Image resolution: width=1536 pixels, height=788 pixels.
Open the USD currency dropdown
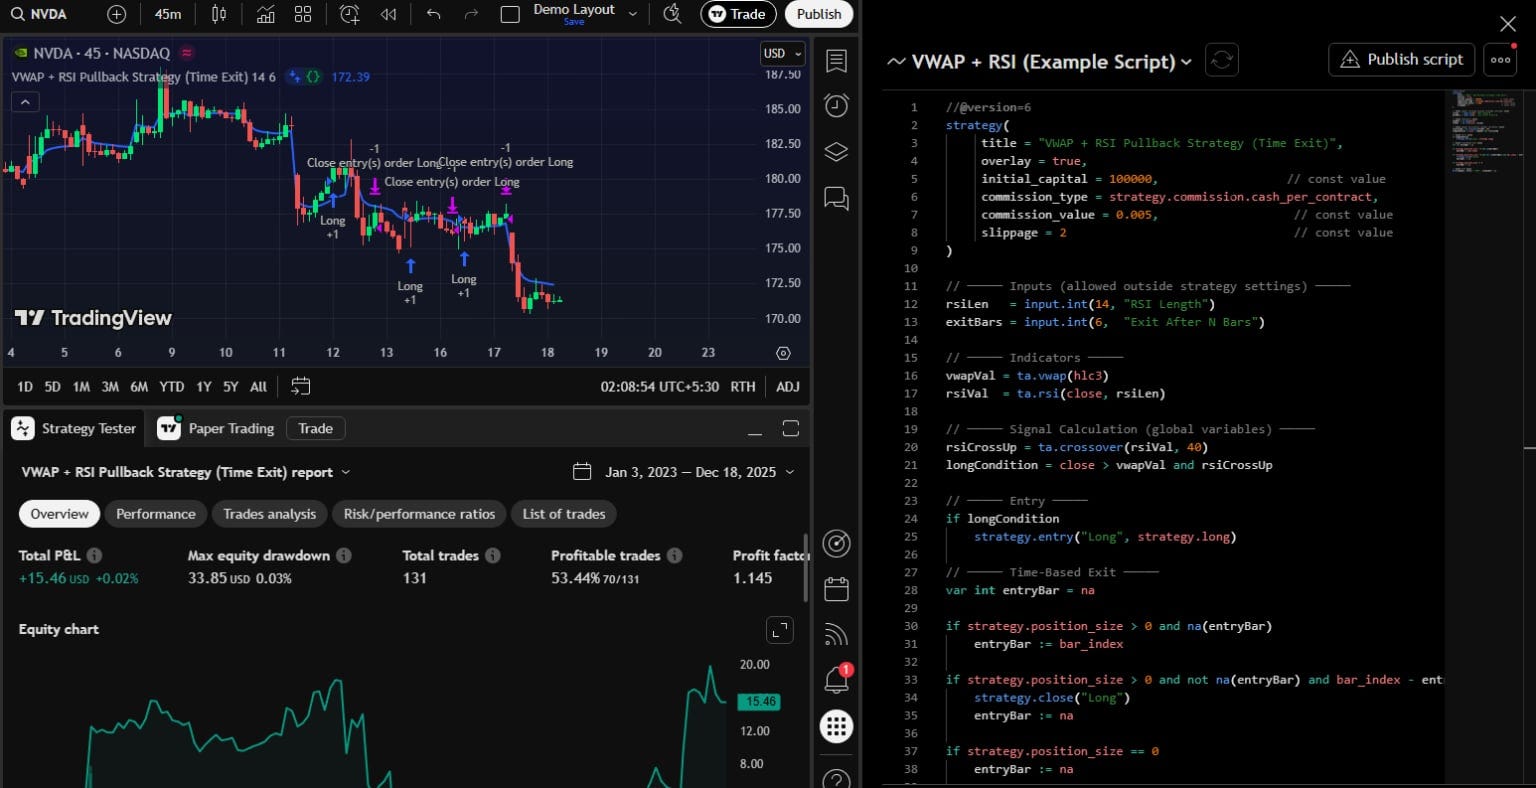(782, 53)
